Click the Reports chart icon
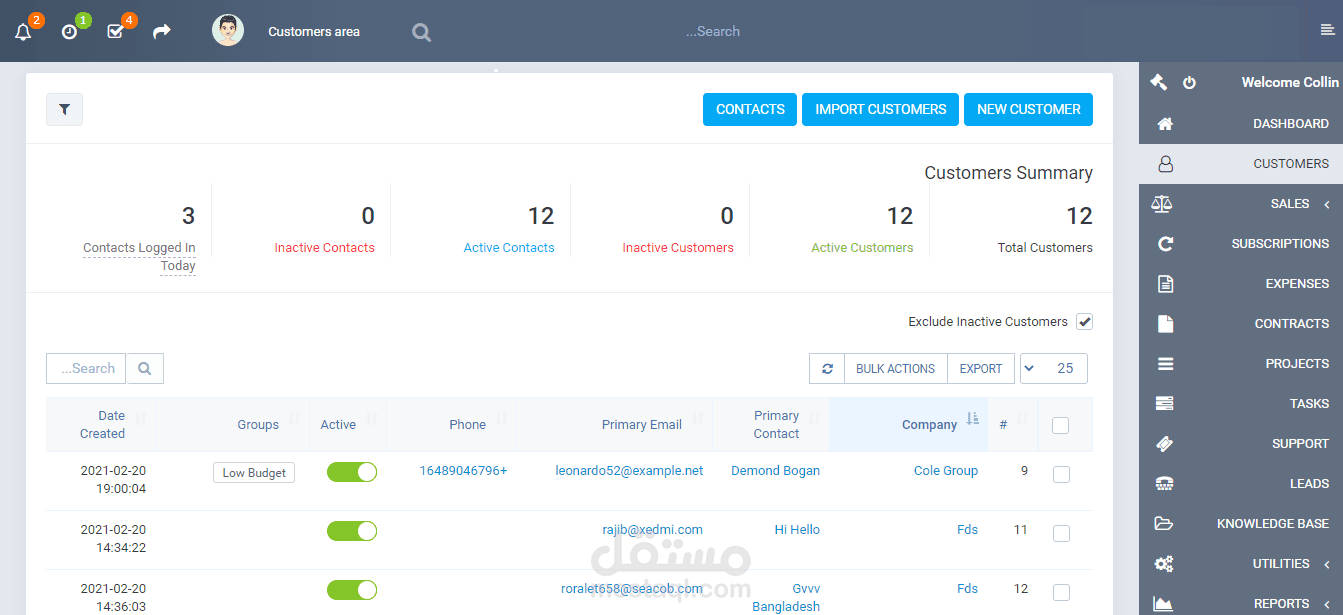The height and width of the screenshot is (615, 1343). click(x=1162, y=604)
